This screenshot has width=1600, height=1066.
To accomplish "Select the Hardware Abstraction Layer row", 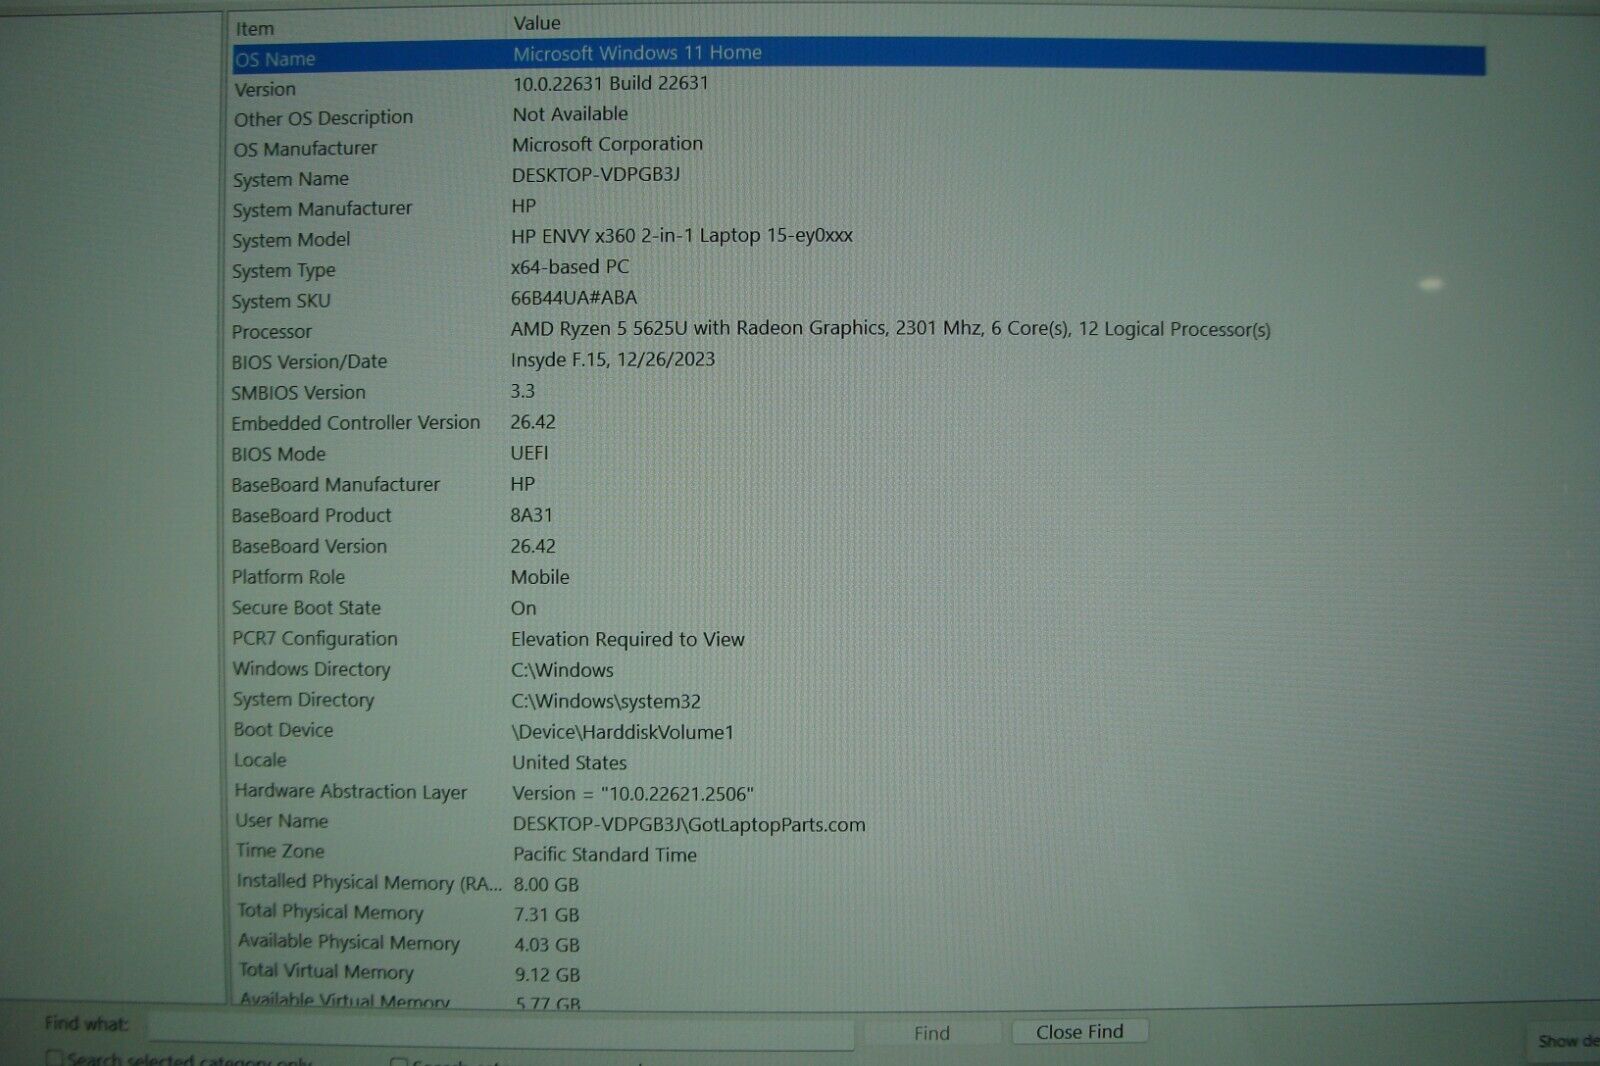I will point(858,792).
